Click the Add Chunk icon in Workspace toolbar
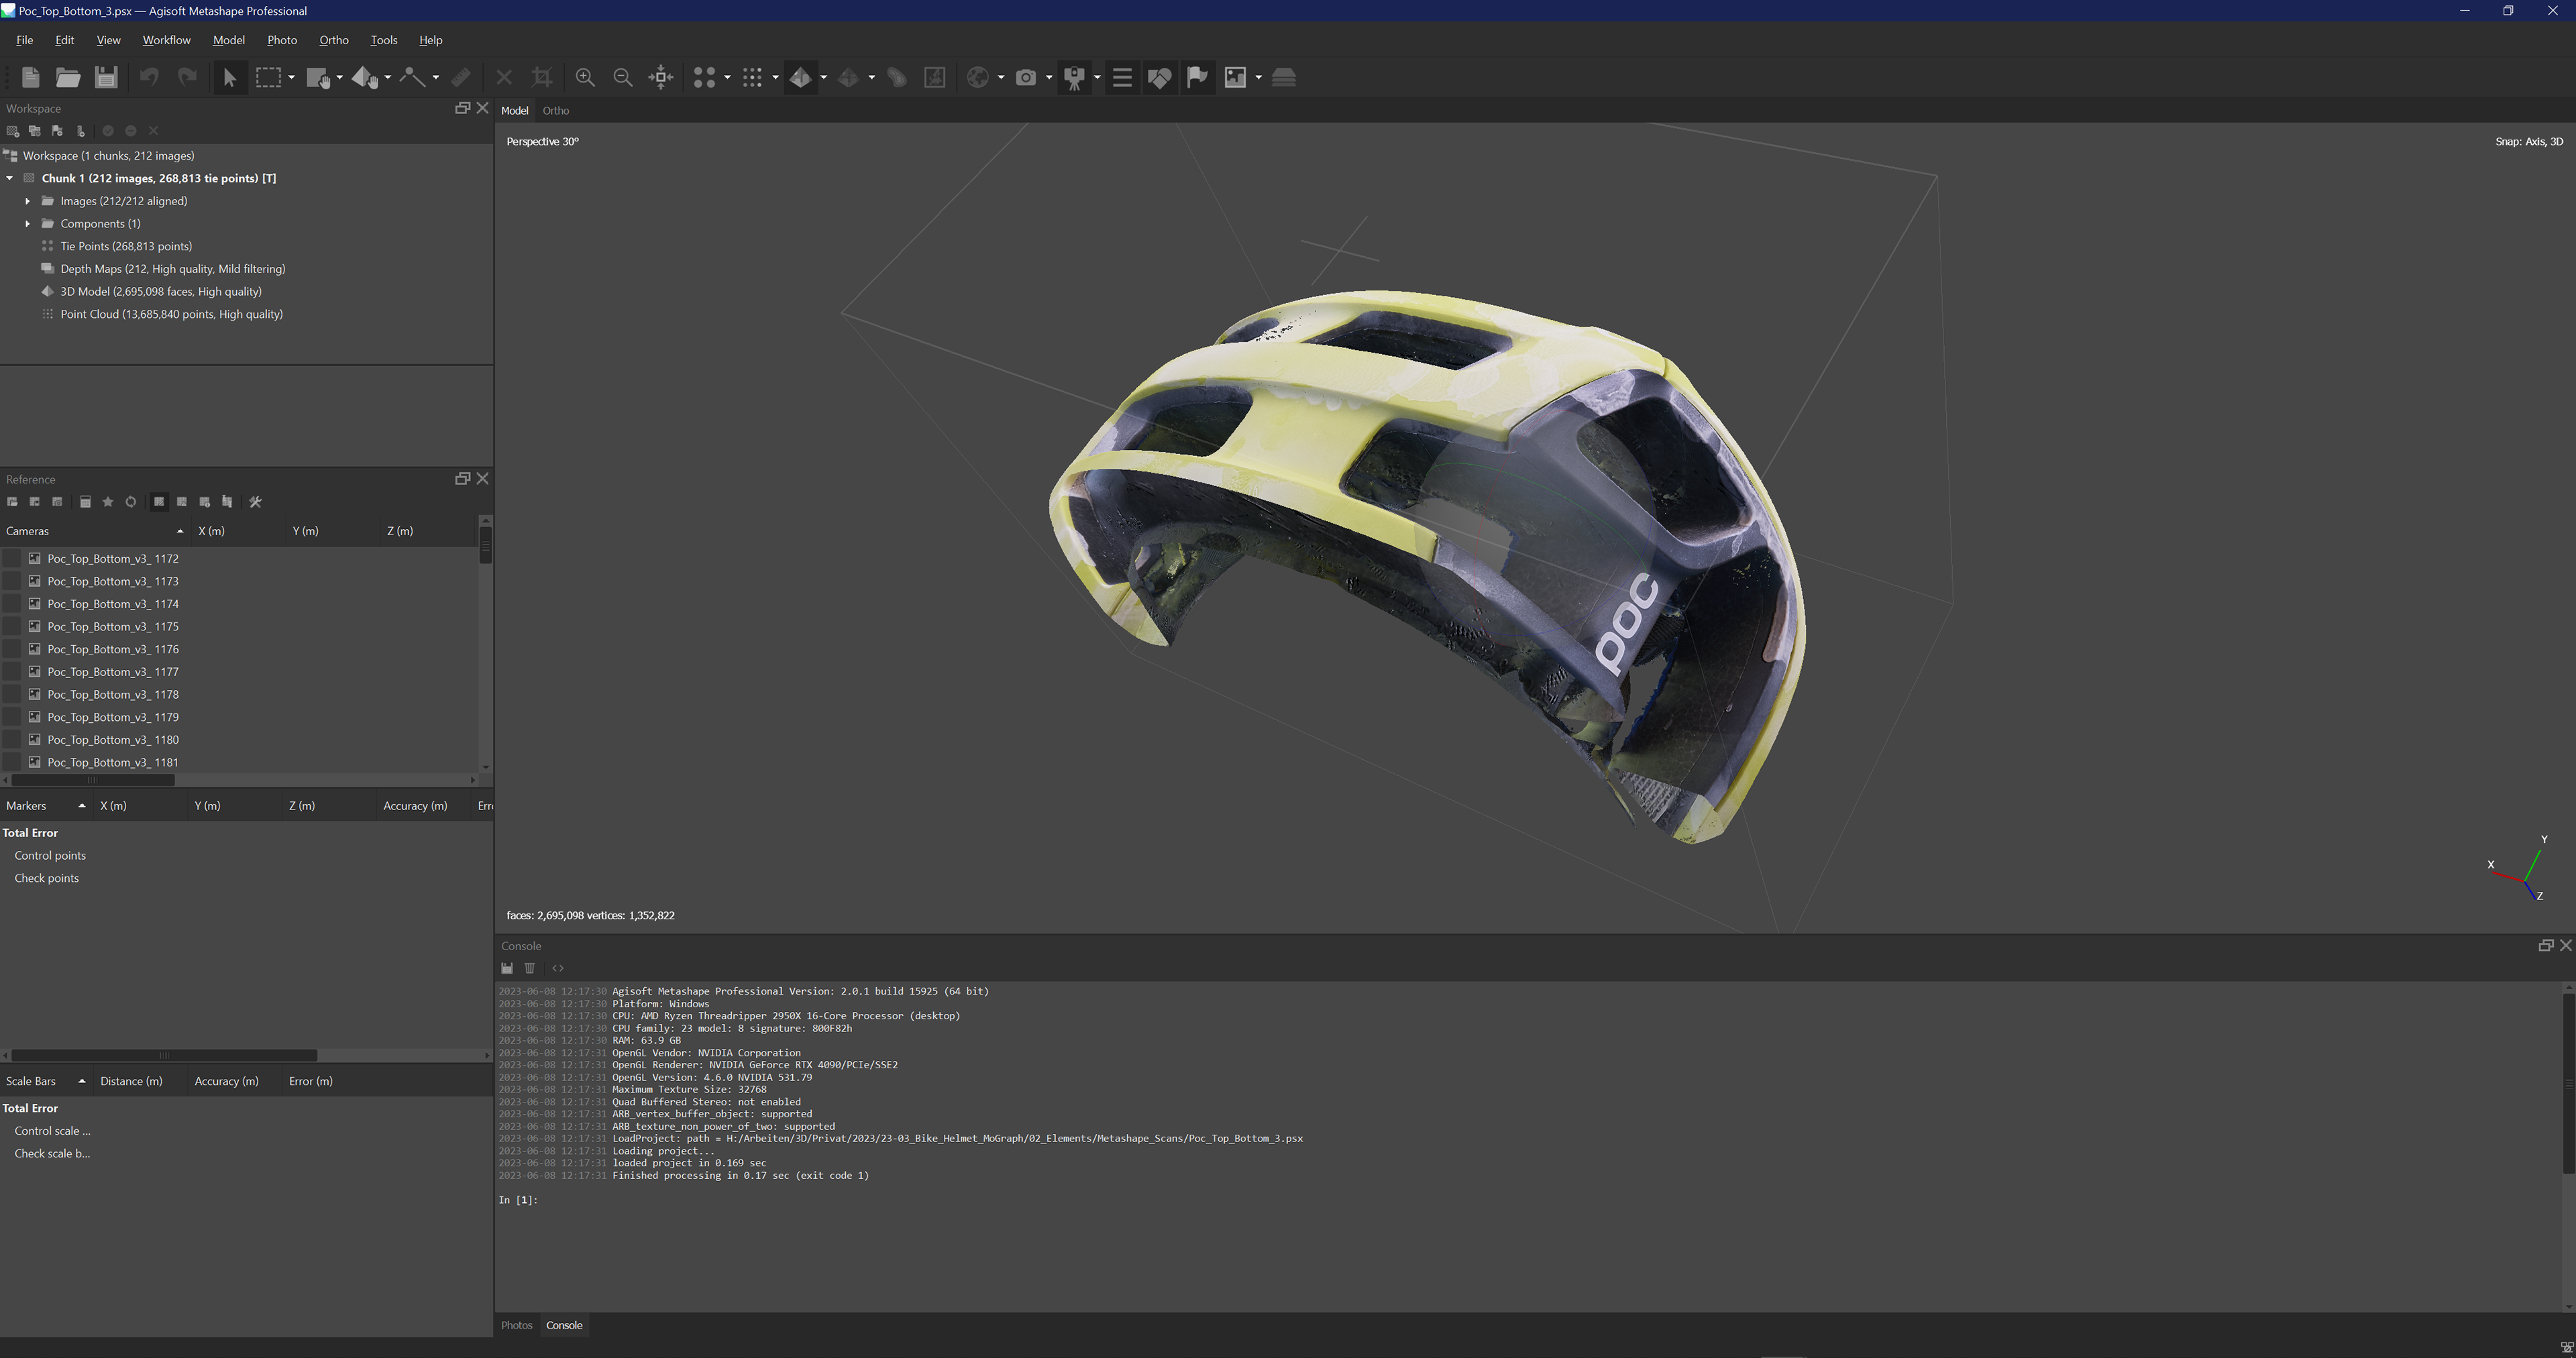2576x1358 pixels. coord(12,131)
